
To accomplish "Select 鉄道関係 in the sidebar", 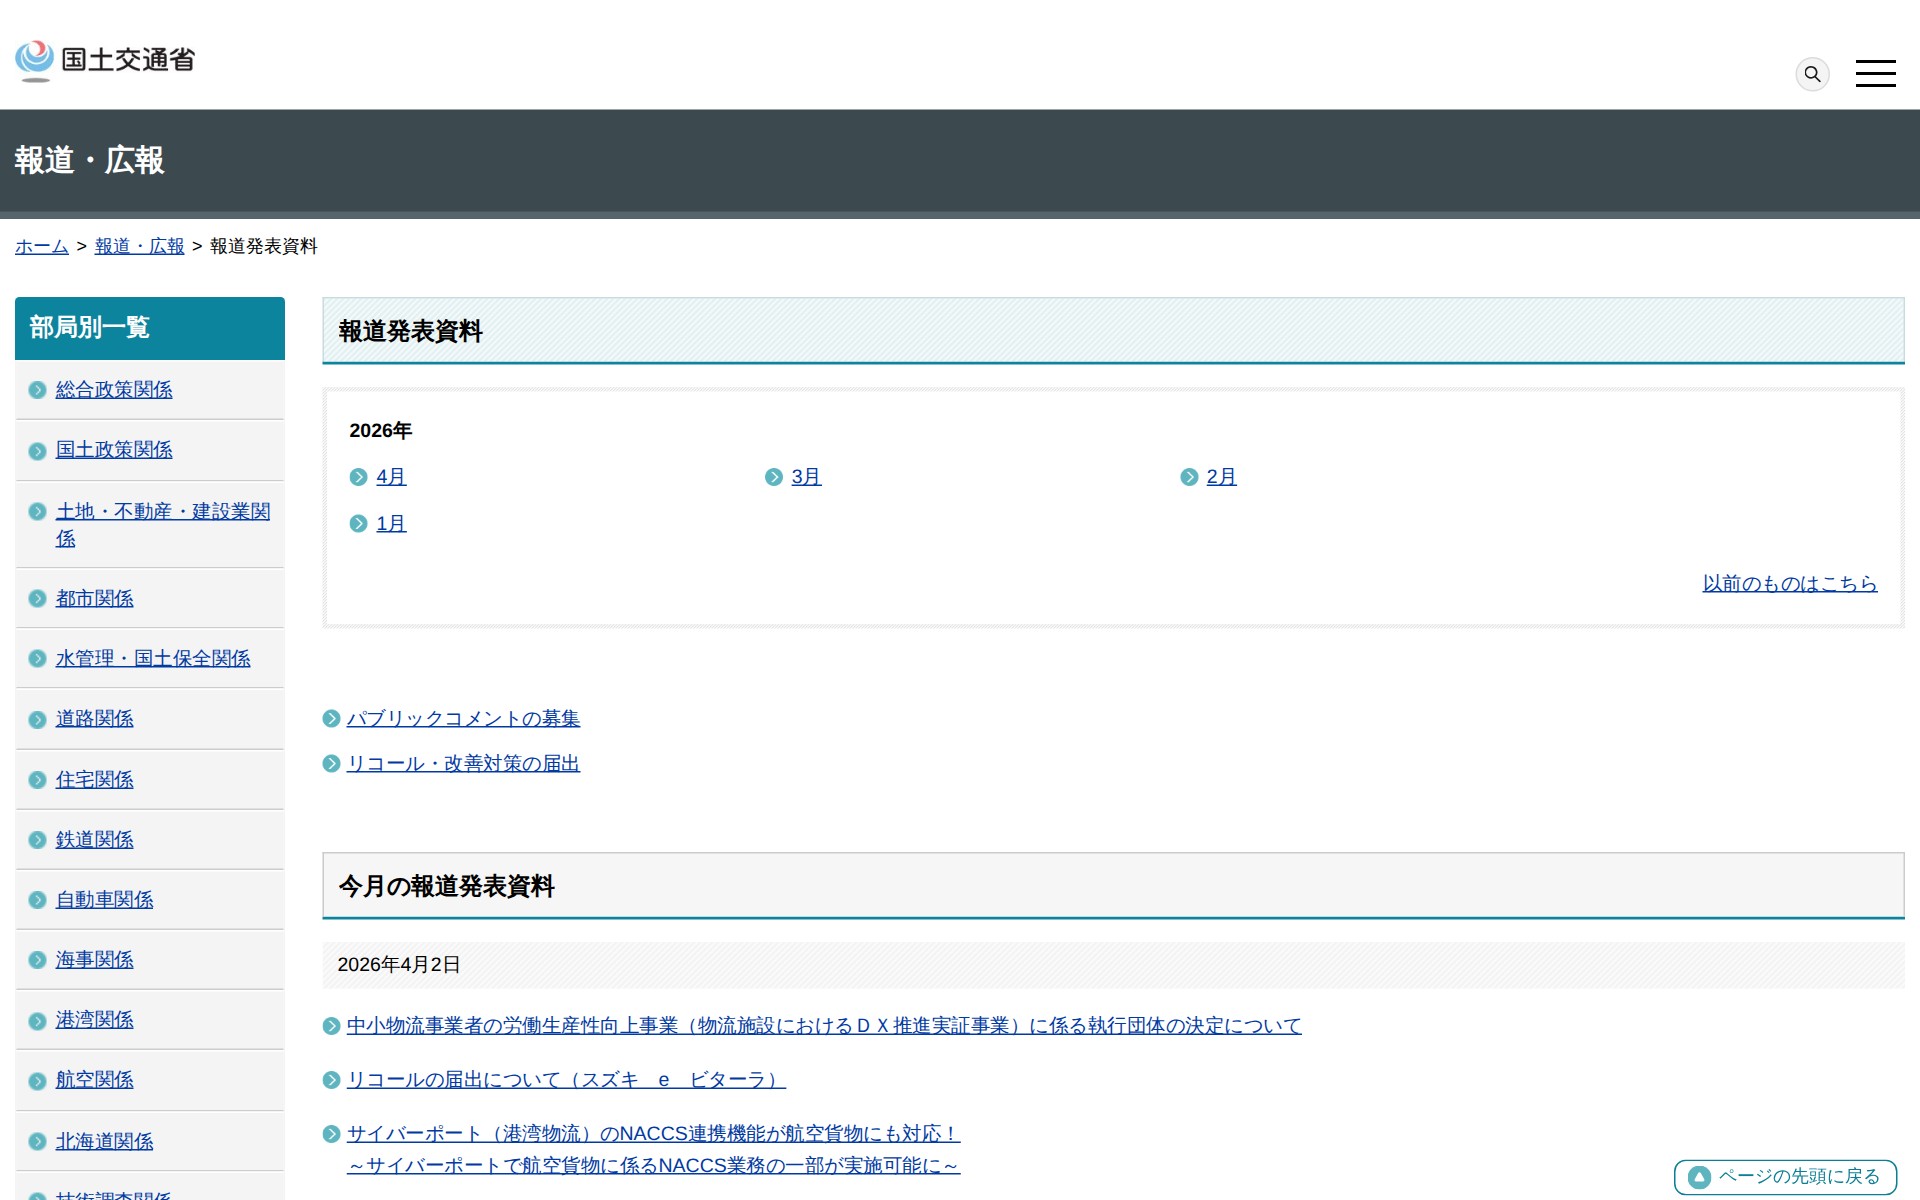I will pyautogui.click(x=94, y=840).
